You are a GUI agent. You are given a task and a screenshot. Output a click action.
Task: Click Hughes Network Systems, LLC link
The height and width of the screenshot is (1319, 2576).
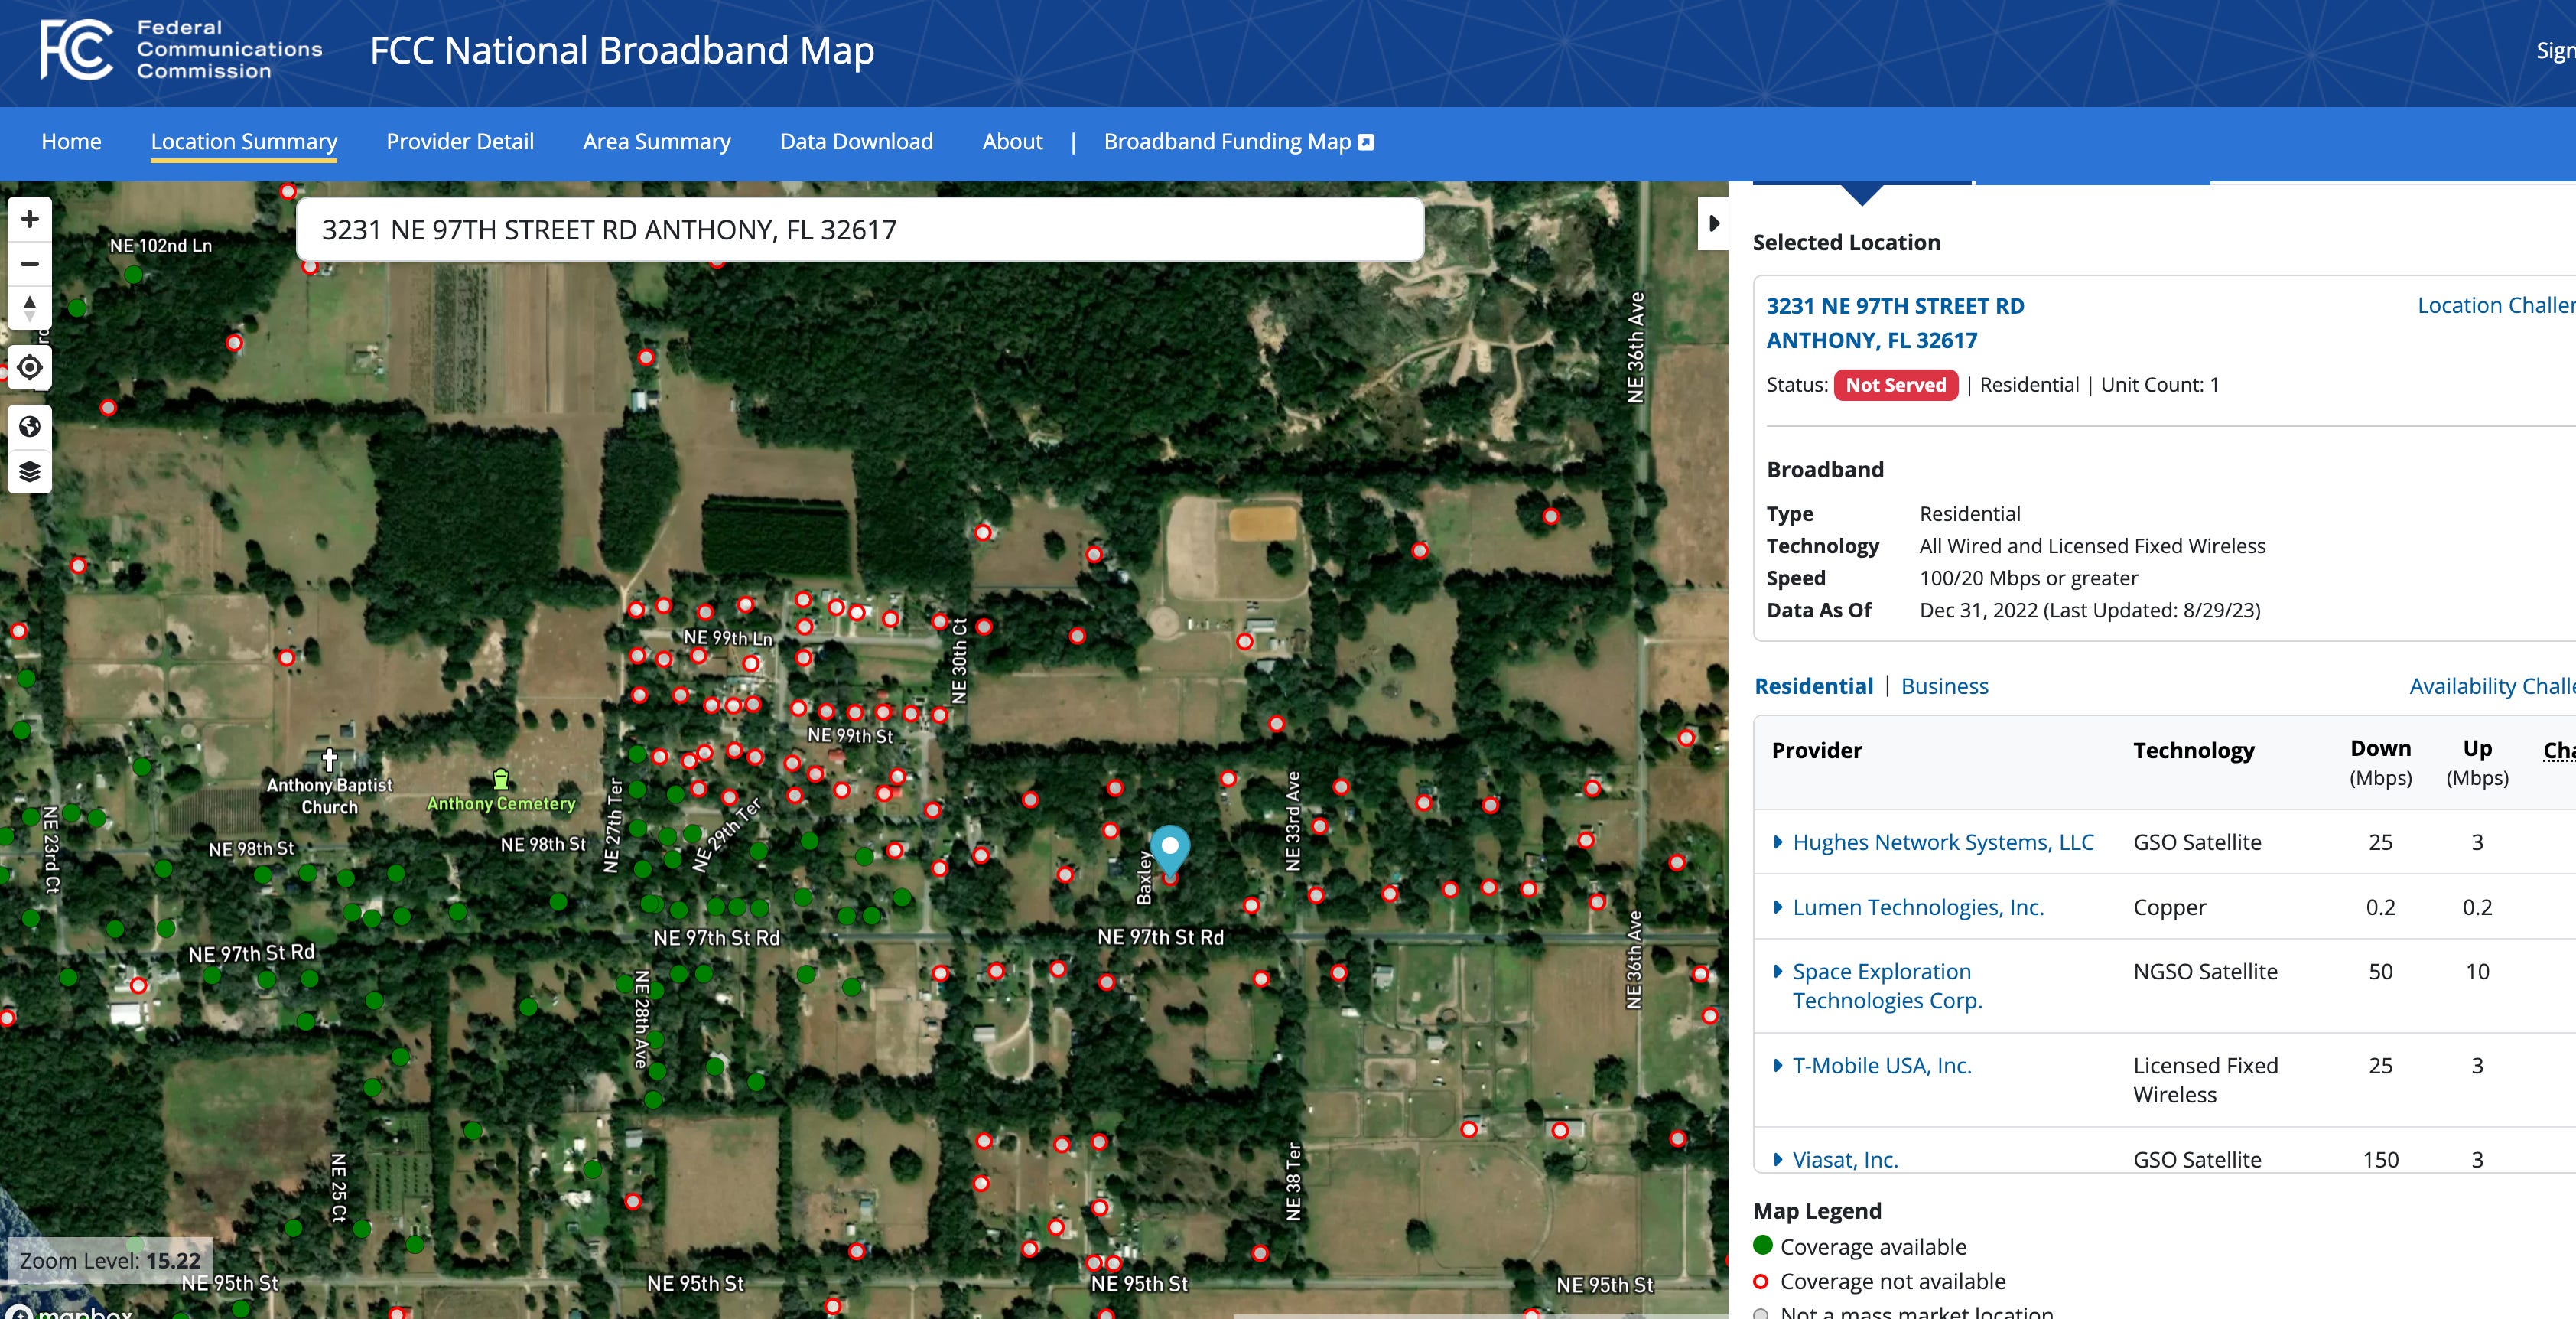tap(1943, 842)
